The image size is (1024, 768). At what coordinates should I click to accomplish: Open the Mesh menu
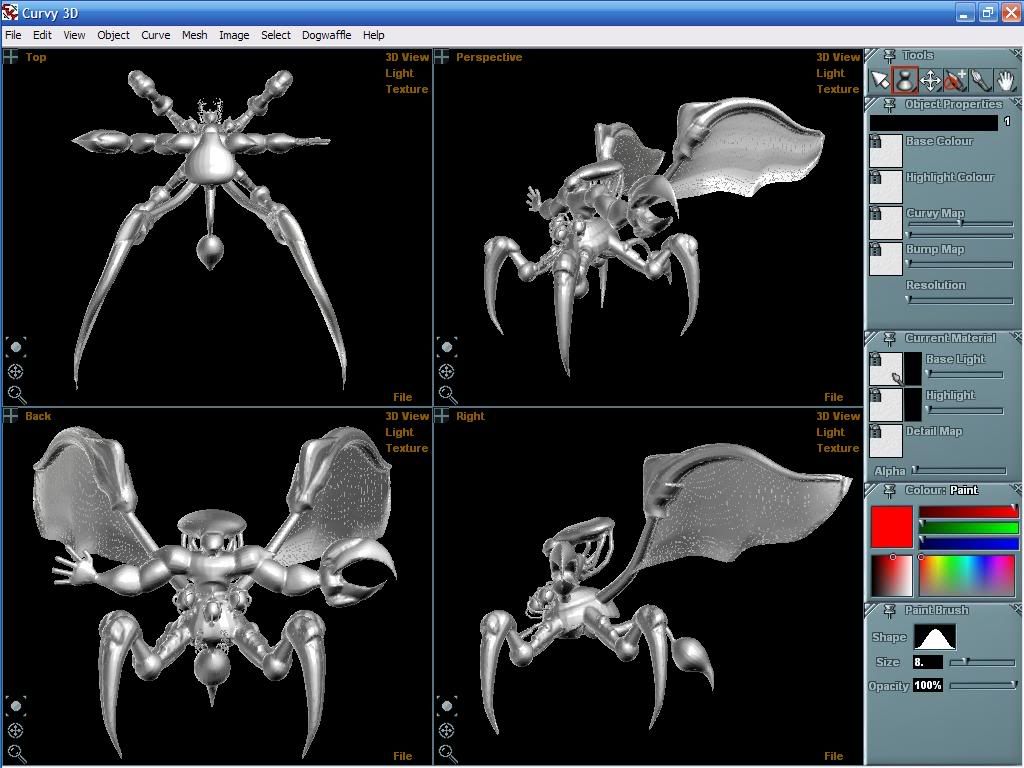coord(194,35)
